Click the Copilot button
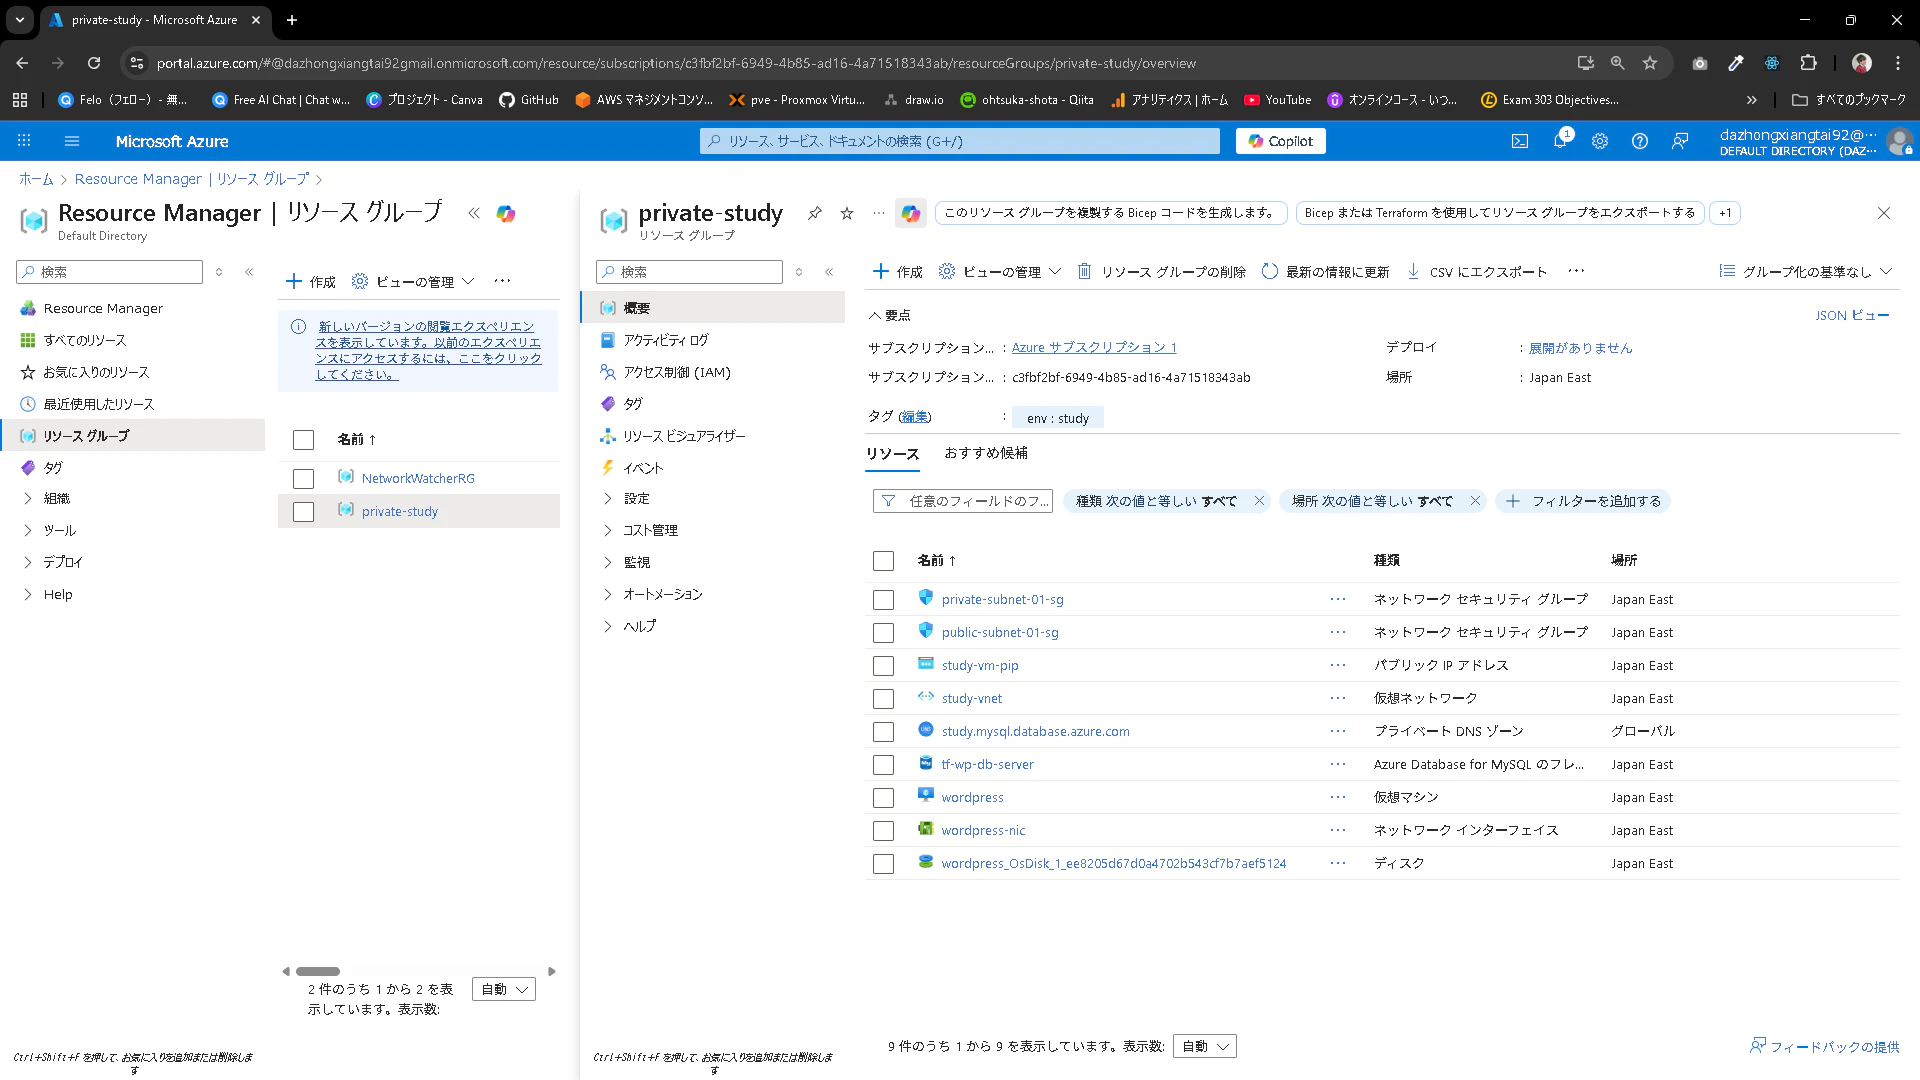This screenshot has height=1080, width=1920. pos(1280,141)
